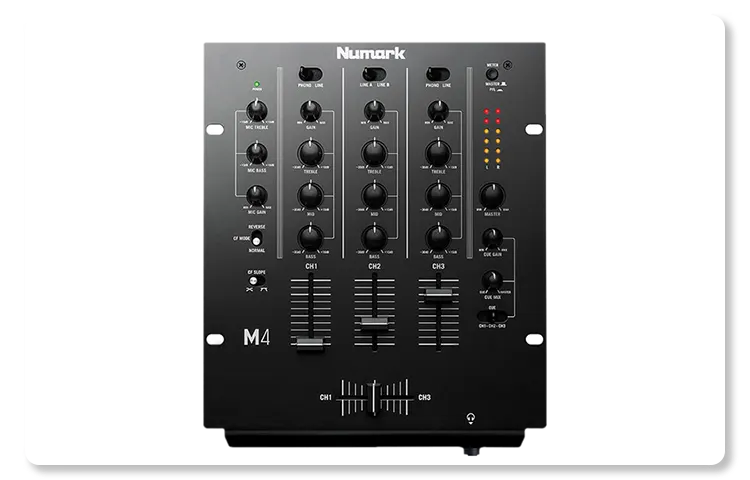
Task: Click the CH2 Bass knob
Action: (x=375, y=238)
